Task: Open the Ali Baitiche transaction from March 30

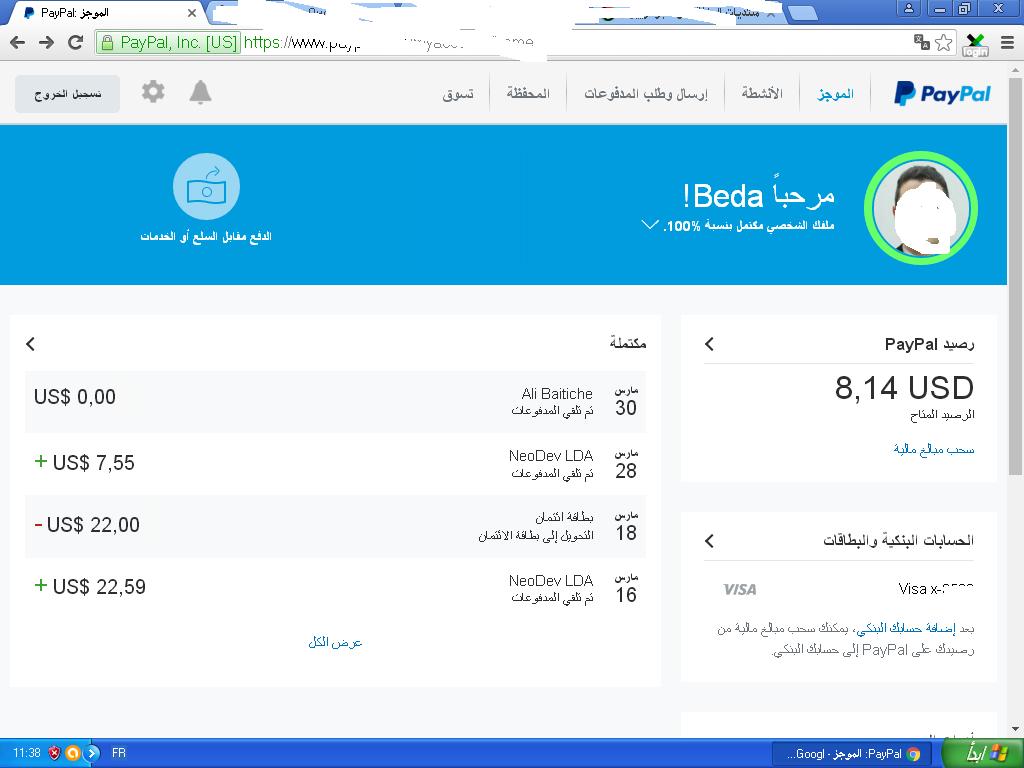Action: (336, 402)
